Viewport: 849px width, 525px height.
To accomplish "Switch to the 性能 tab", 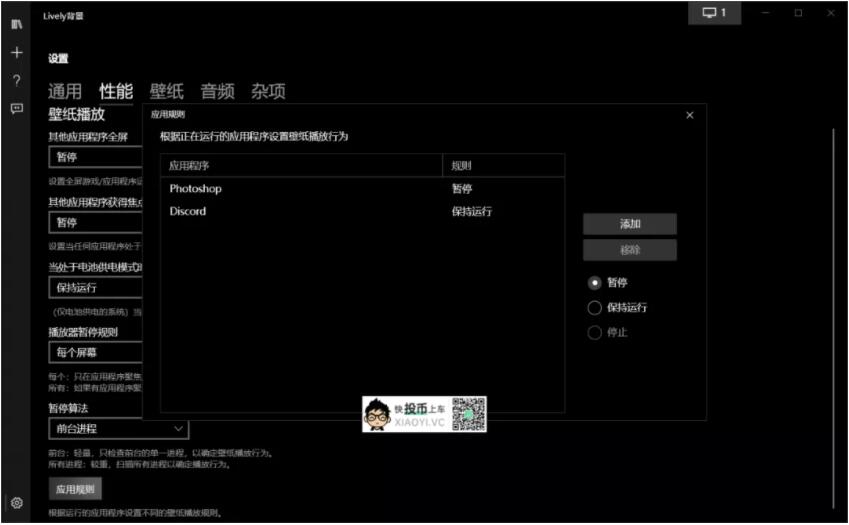I will tap(116, 91).
